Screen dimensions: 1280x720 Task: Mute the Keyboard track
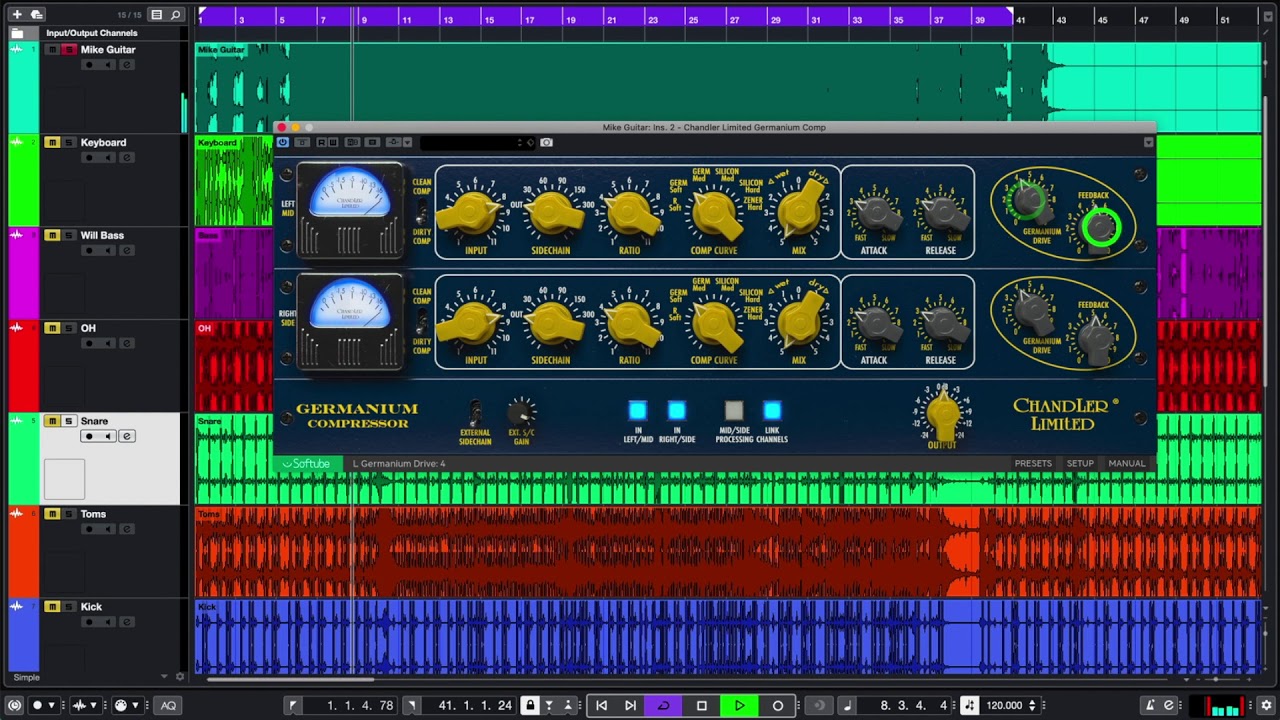[x=52, y=143]
